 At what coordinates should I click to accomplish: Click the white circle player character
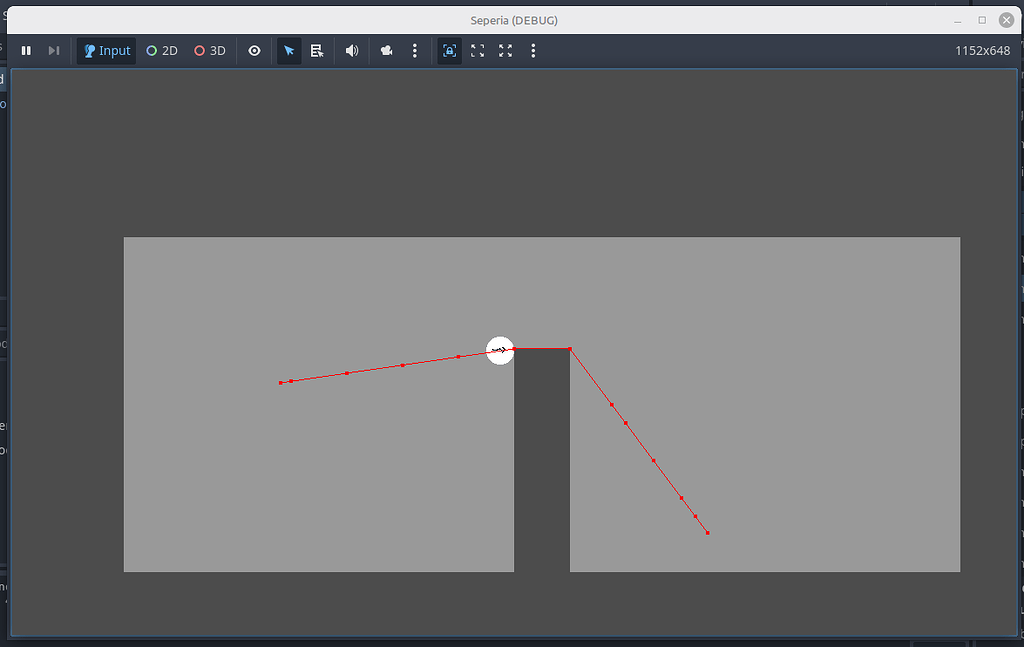tap(500, 351)
